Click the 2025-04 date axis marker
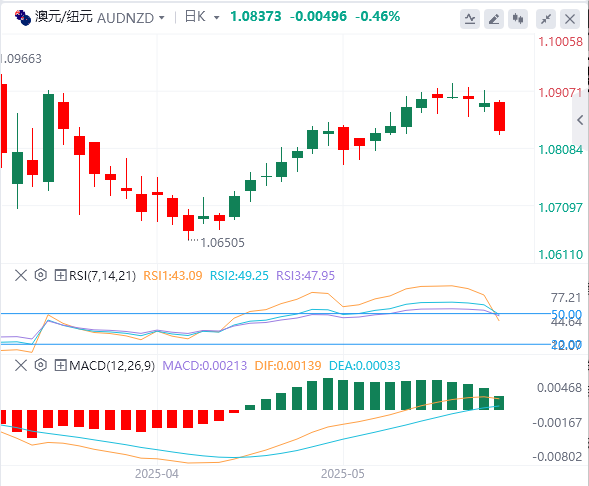This screenshot has width=589, height=486. 157,474
